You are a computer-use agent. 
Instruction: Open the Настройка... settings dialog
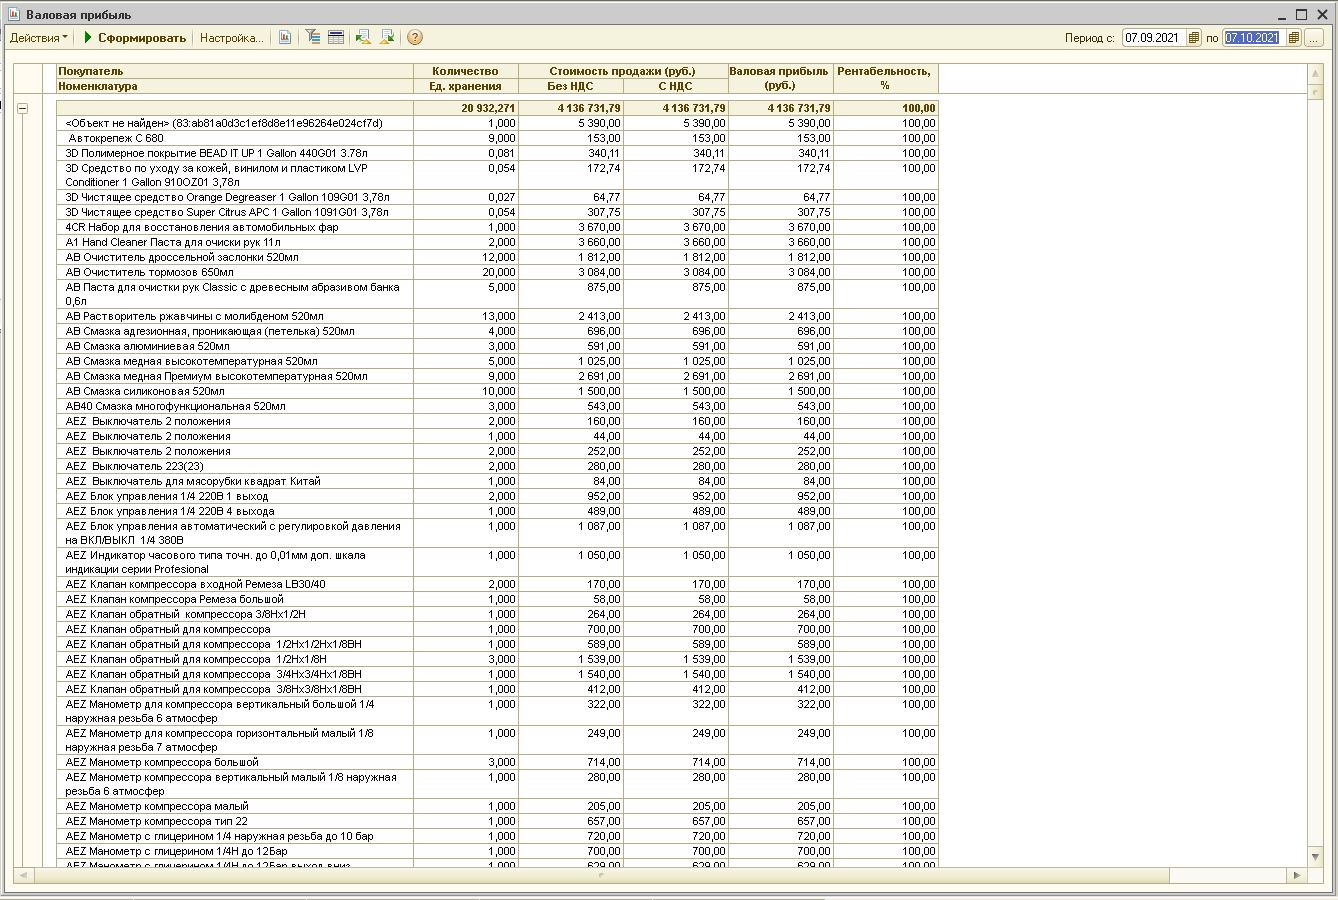[231, 38]
